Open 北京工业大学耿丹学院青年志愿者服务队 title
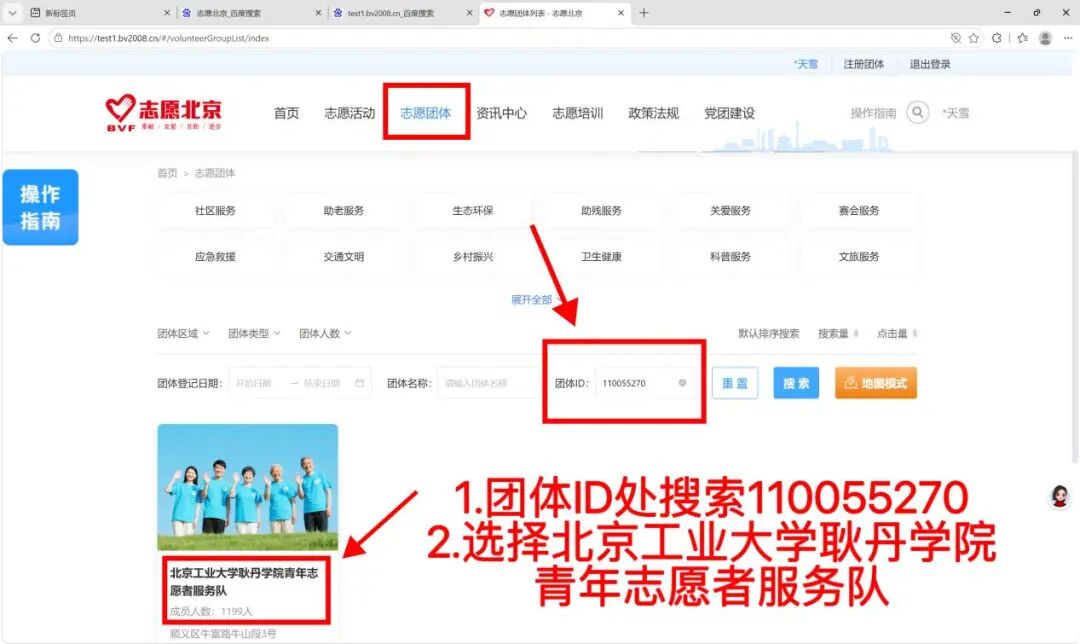The image size is (1080, 644). [x=245, y=581]
